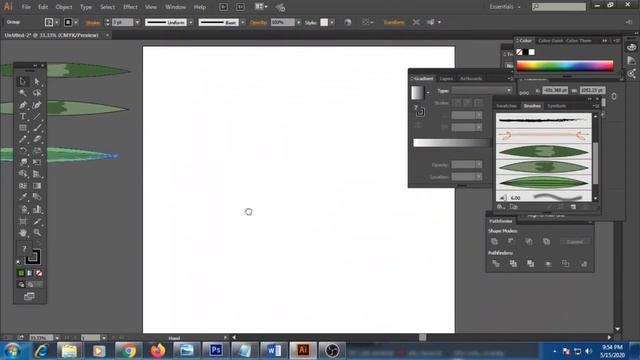Set fill to Color mode
Screen dimensions: 640x360
[x=21, y=273]
